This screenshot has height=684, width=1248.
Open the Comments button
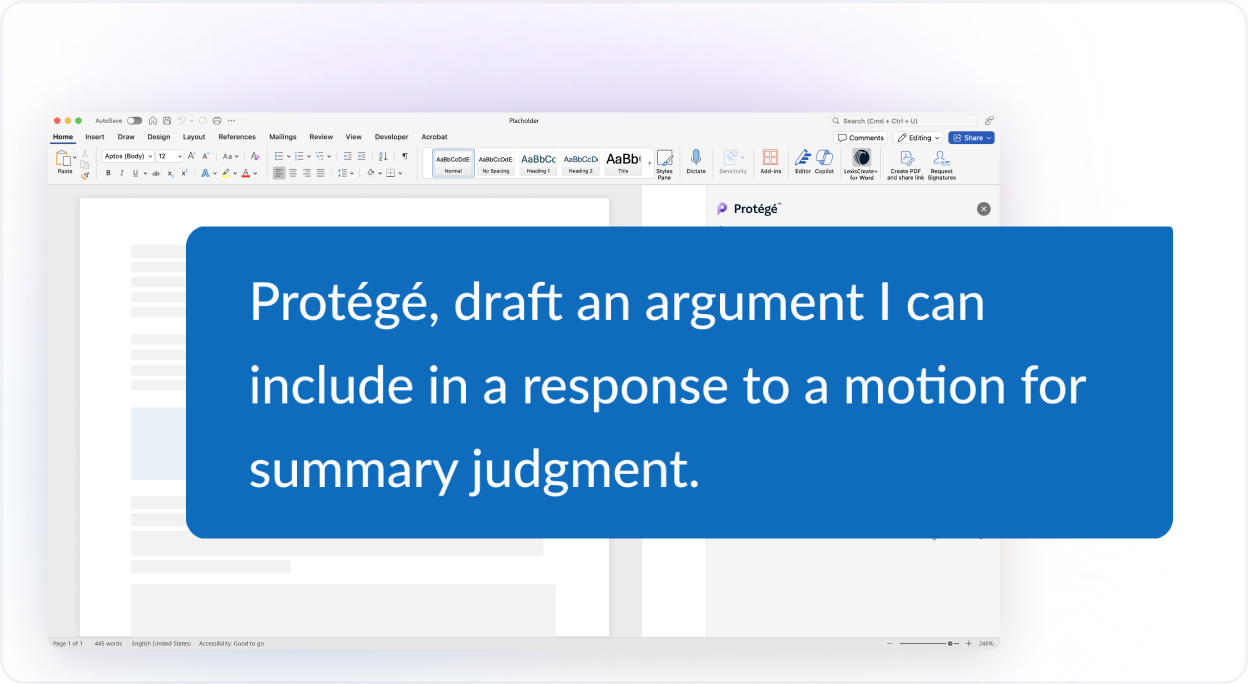pyautogui.click(x=861, y=138)
